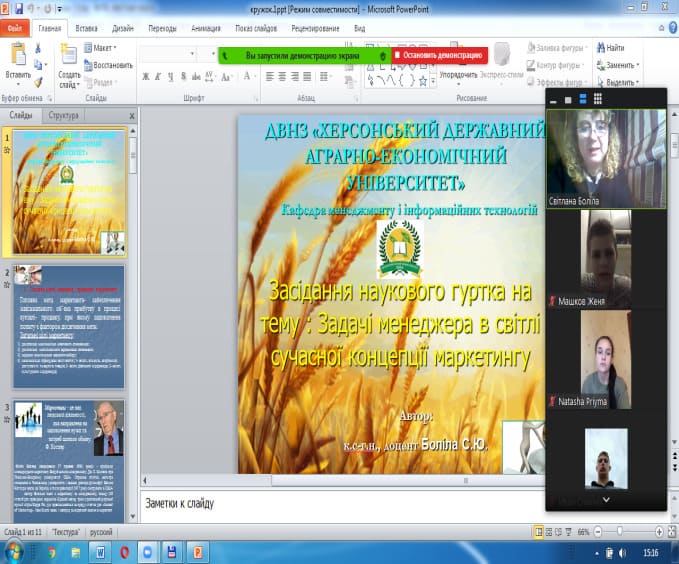Screen dimensions: 679x564
Task: Open the Вставка ribbon tab
Action: tap(86, 28)
